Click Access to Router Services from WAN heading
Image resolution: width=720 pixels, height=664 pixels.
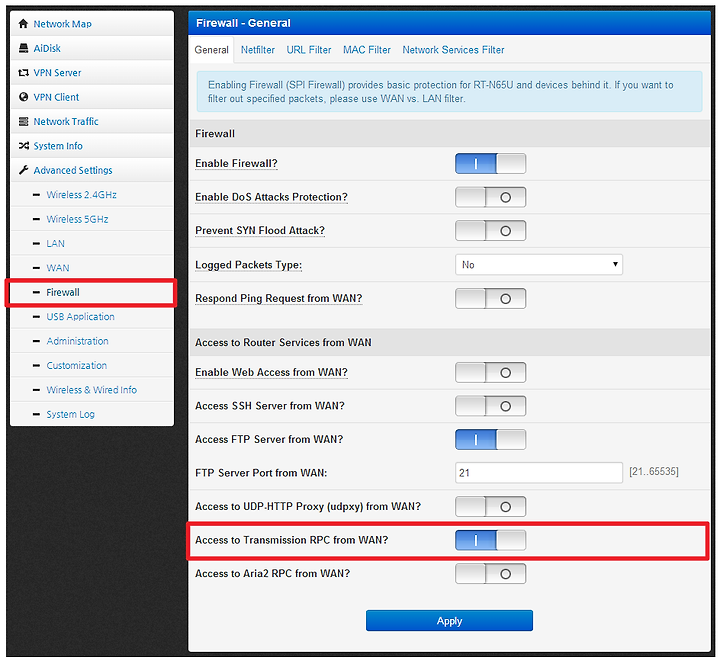pos(283,343)
